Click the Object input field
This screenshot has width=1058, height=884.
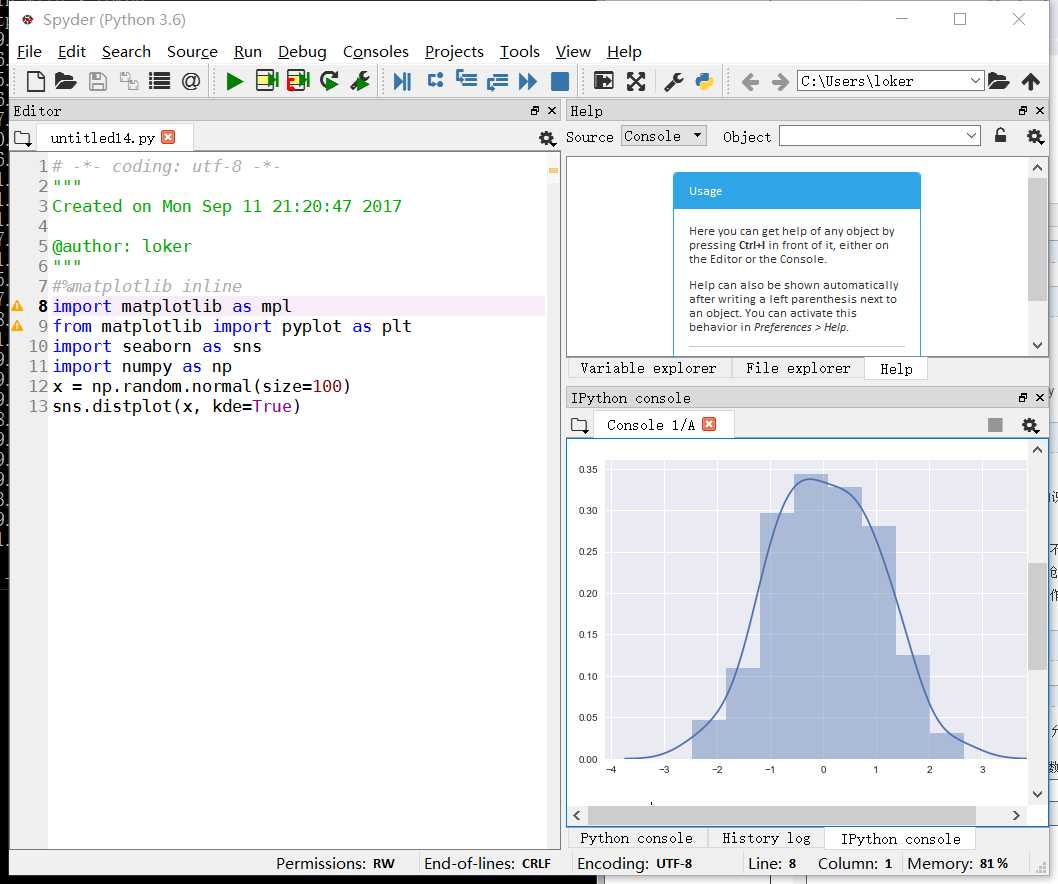click(872, 136)
